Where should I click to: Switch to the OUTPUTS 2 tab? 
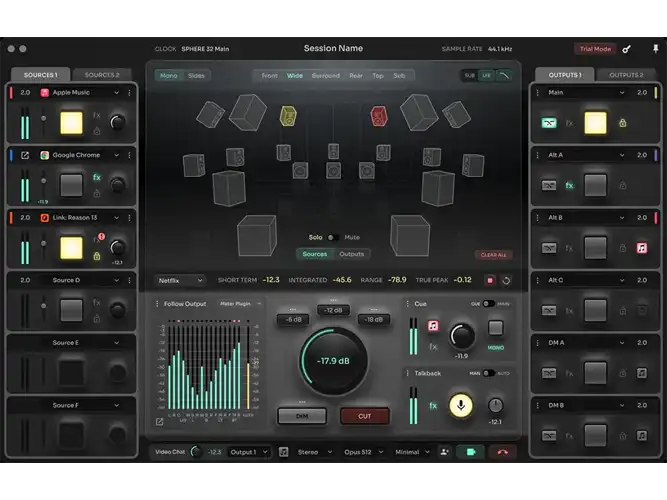pos(627,75)
